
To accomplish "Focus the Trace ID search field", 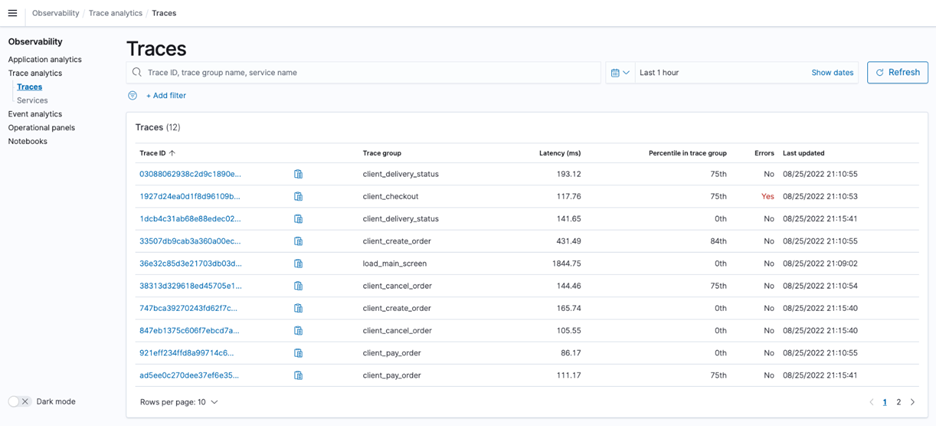I will pyautogui.click(x=364, y=72).
